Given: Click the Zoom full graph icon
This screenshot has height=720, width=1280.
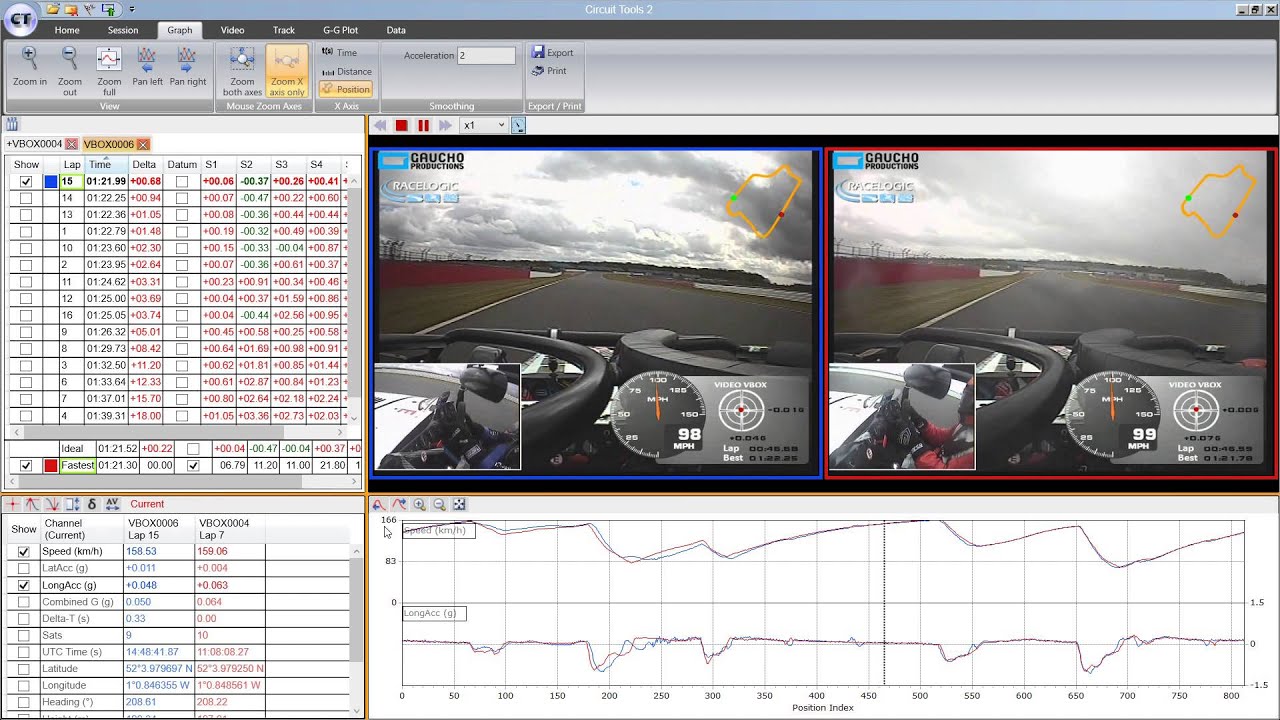Looking at the screenshot, I should pos(109,58).
